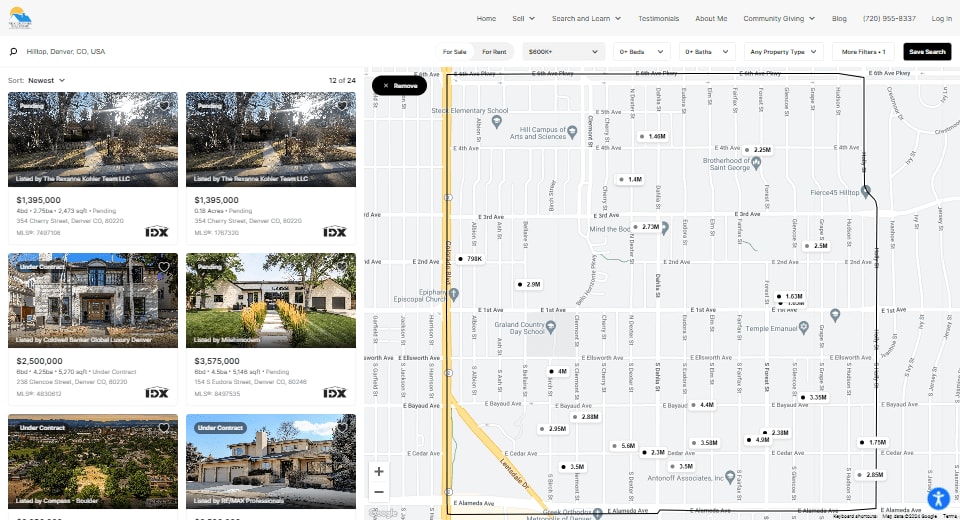This screenshot has width=960, height=520.
Task: Expand the Community Giving menu
Action: [779, 18]
